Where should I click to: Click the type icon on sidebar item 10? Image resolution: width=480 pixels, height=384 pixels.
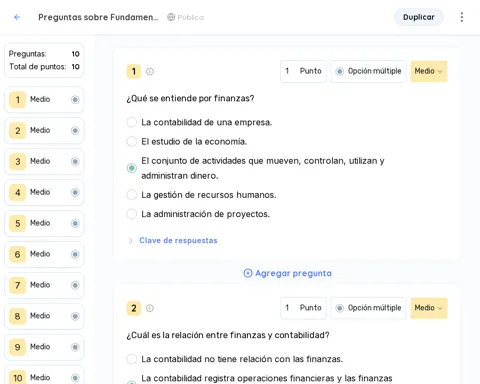[x=75, y=378]
